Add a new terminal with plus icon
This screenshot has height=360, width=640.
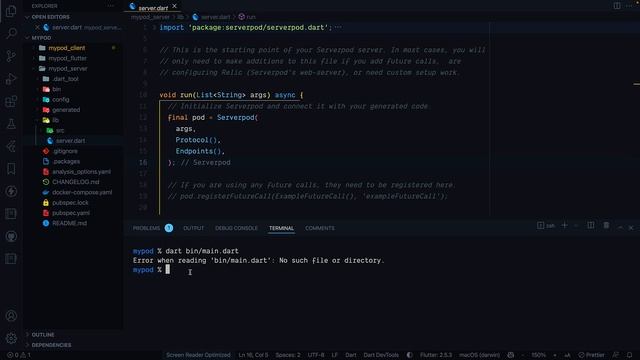564,225
